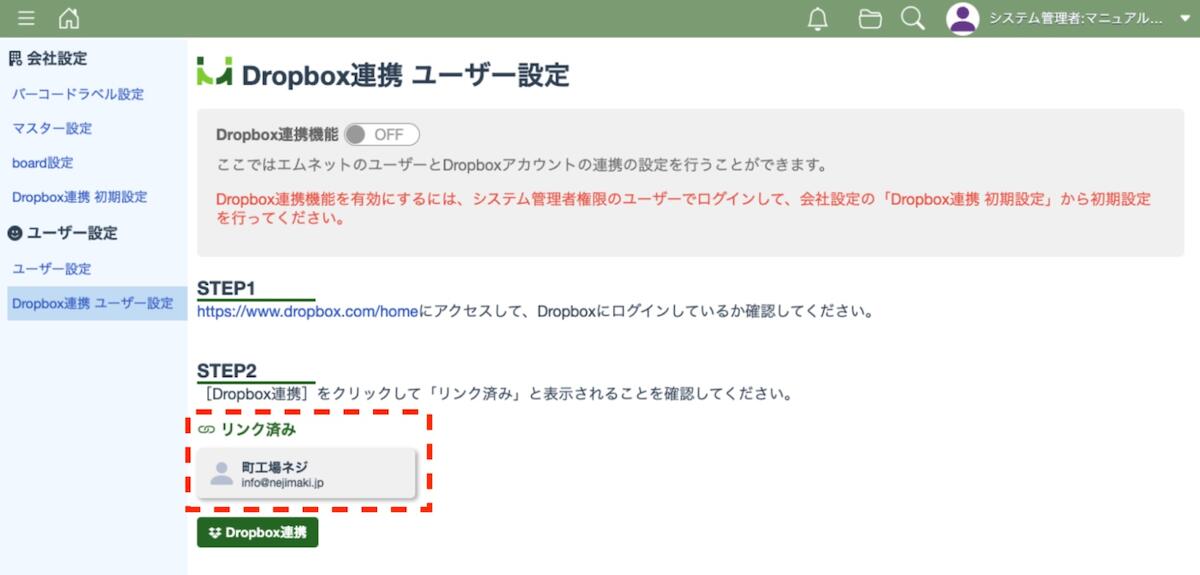The height and width of the screenshot is (575, 1200).
Task: Select マスター設定 from sidebar
Action: tap(52, 128)
